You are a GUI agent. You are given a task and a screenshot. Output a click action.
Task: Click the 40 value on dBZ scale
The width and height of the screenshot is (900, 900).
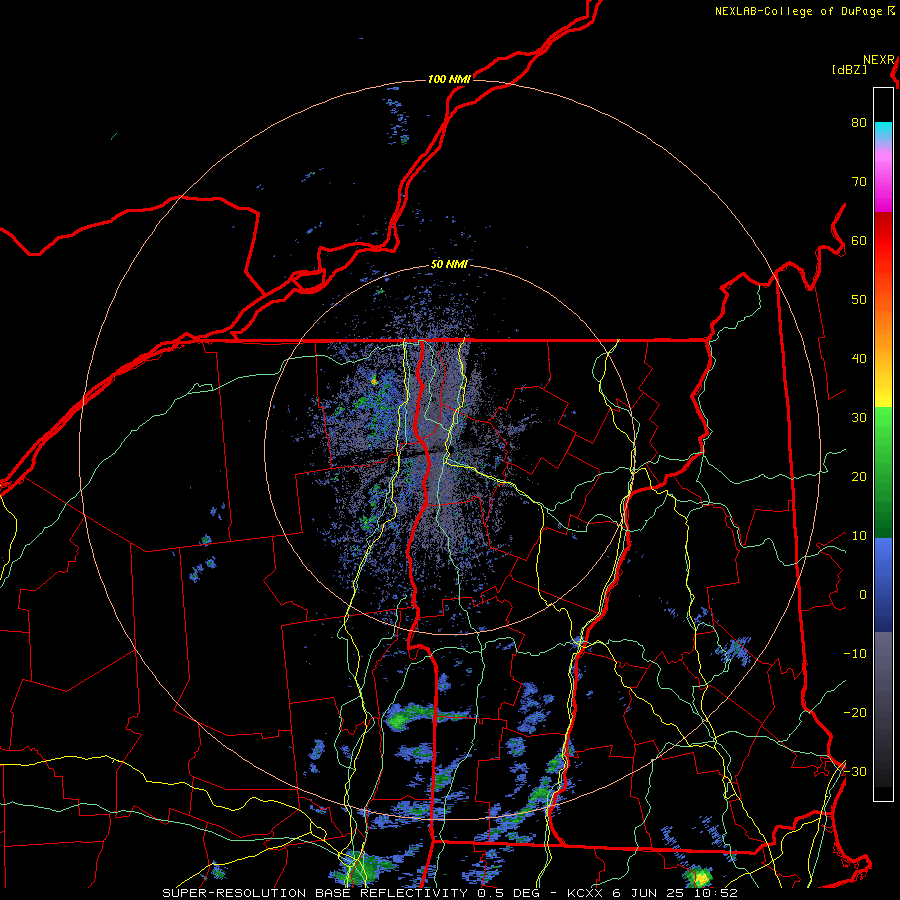[859, 358]
